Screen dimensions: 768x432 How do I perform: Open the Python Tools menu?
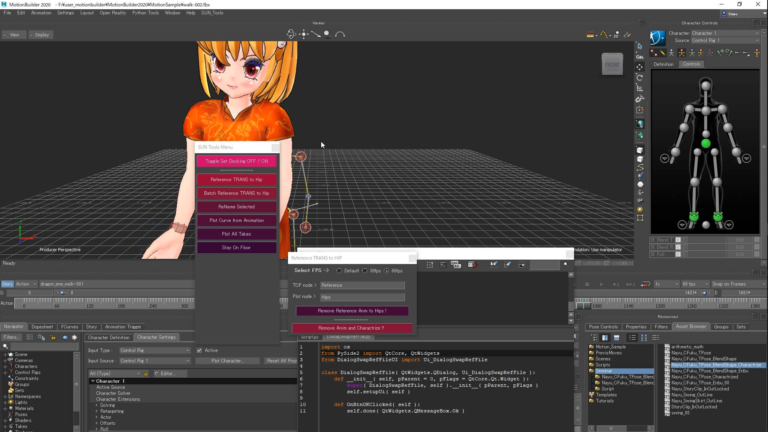(145, 13)
